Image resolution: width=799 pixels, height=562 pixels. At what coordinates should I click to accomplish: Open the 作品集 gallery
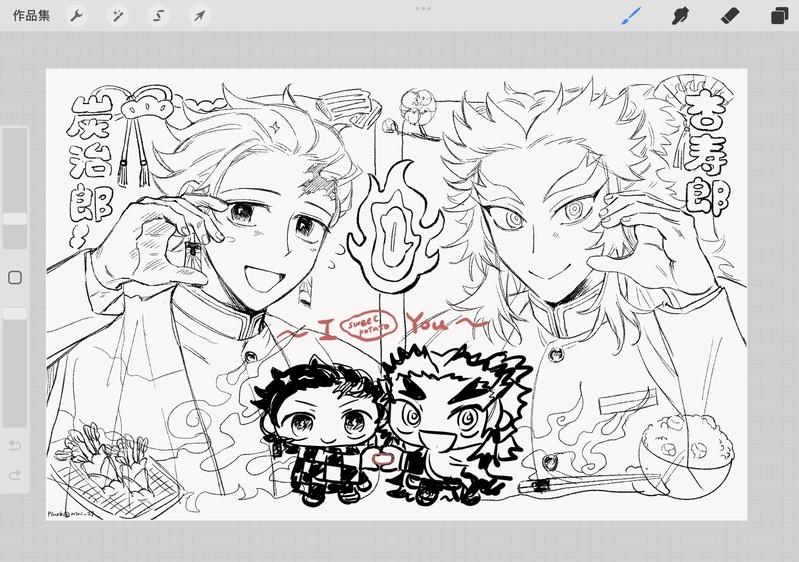coord(31,16)
